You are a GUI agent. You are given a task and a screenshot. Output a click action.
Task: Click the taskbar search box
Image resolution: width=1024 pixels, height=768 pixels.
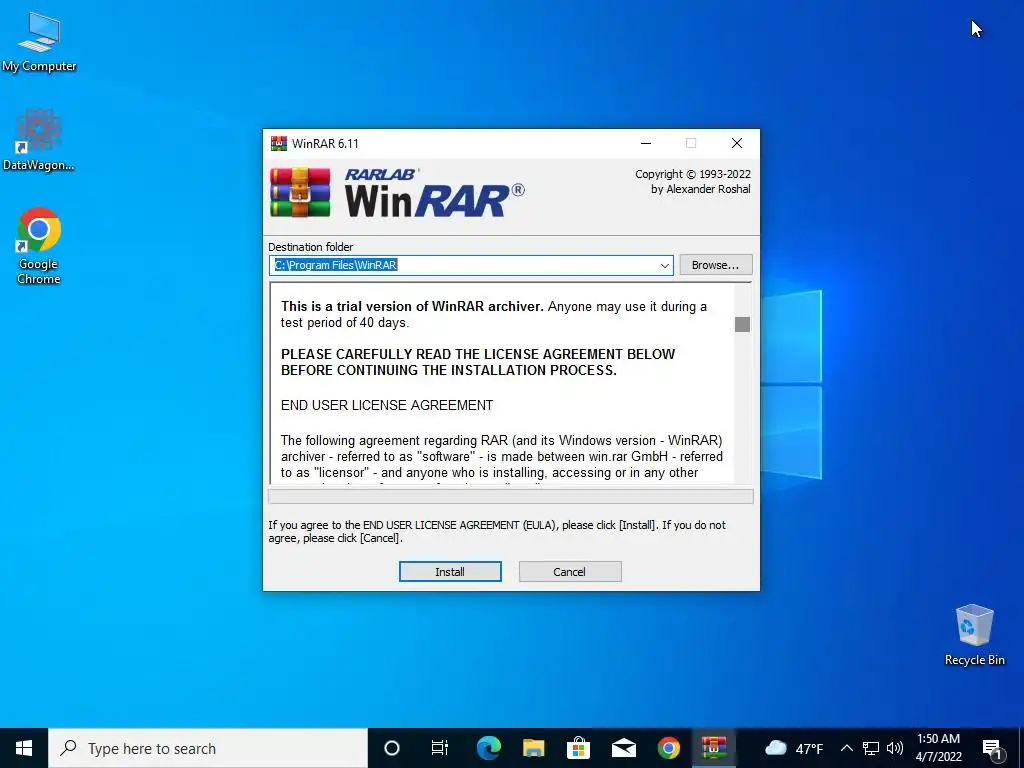click(x=208, y=748)
